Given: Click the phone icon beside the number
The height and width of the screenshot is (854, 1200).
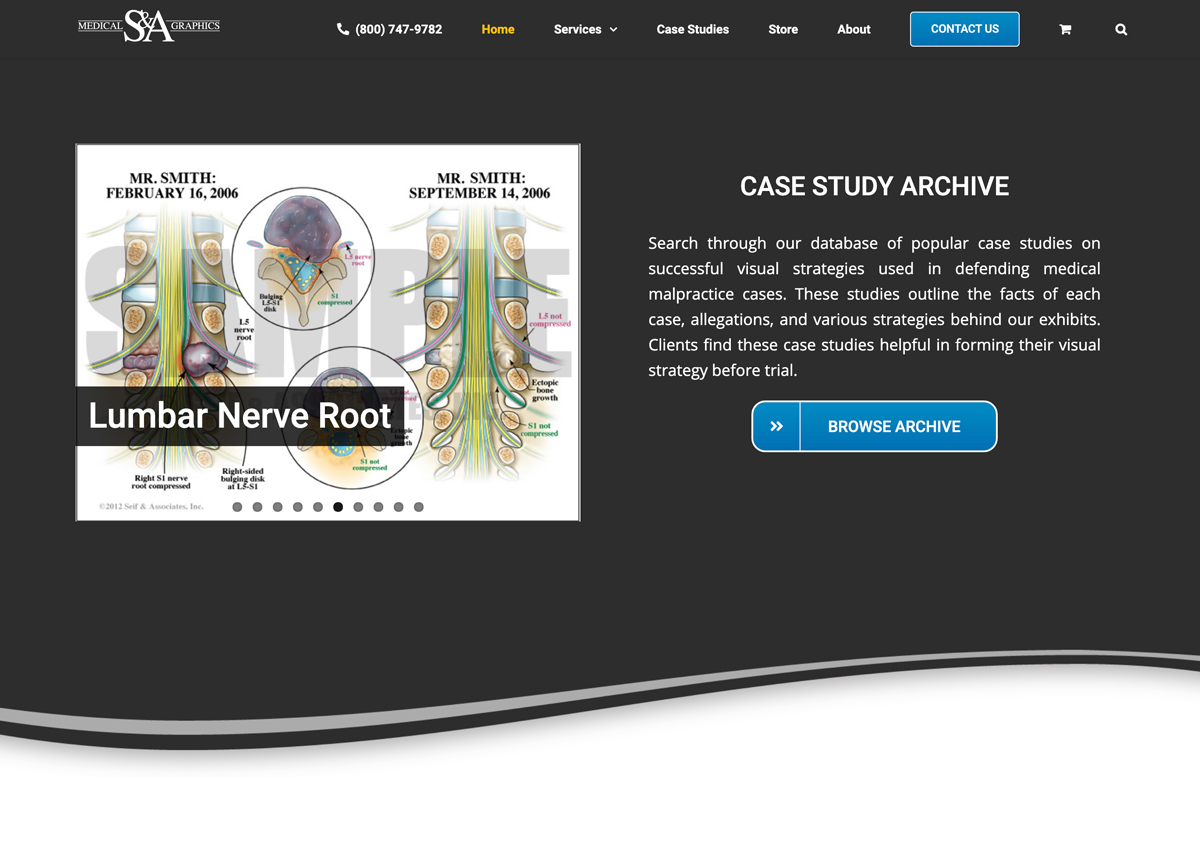Looking at the screenshot, I should pyautogui.click(x=343, y=29).
